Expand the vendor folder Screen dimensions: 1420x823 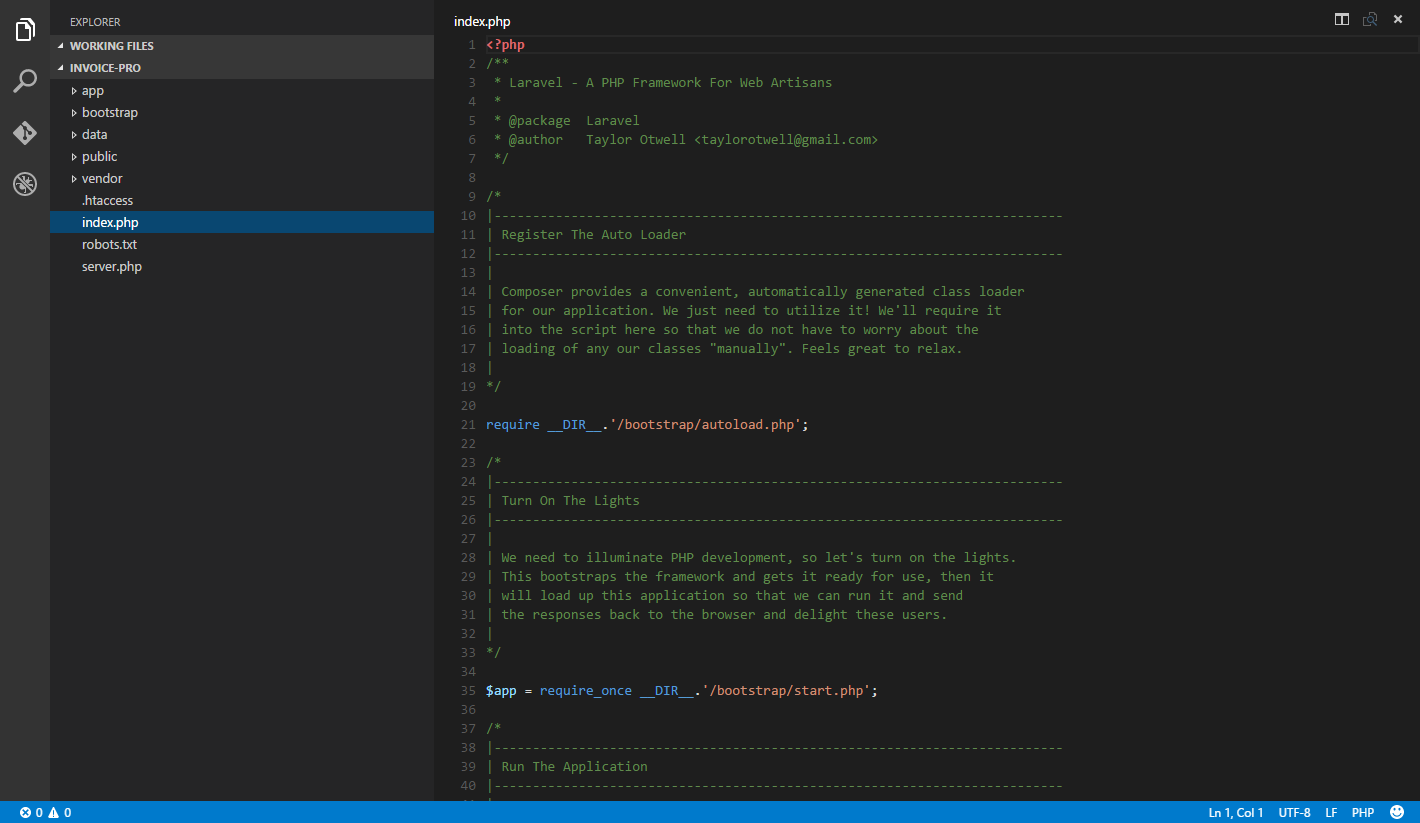click(74, 179)
